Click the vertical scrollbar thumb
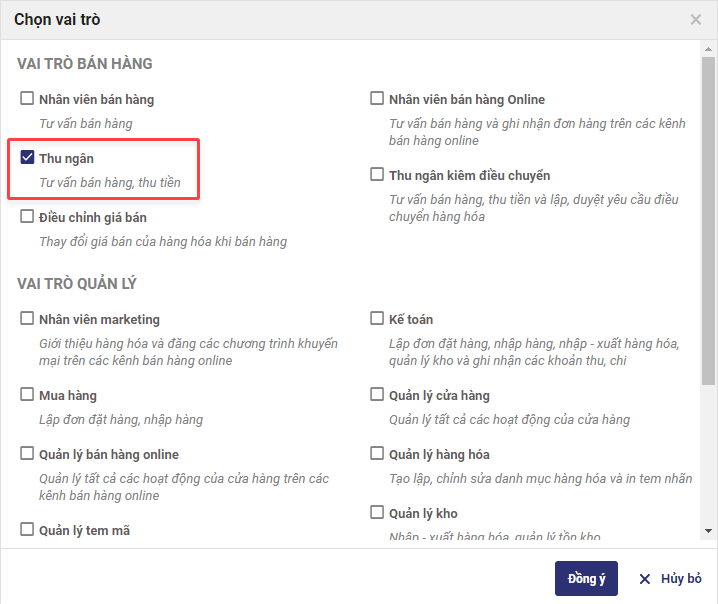This screenshot has height=604, width=718. (709, 220)
